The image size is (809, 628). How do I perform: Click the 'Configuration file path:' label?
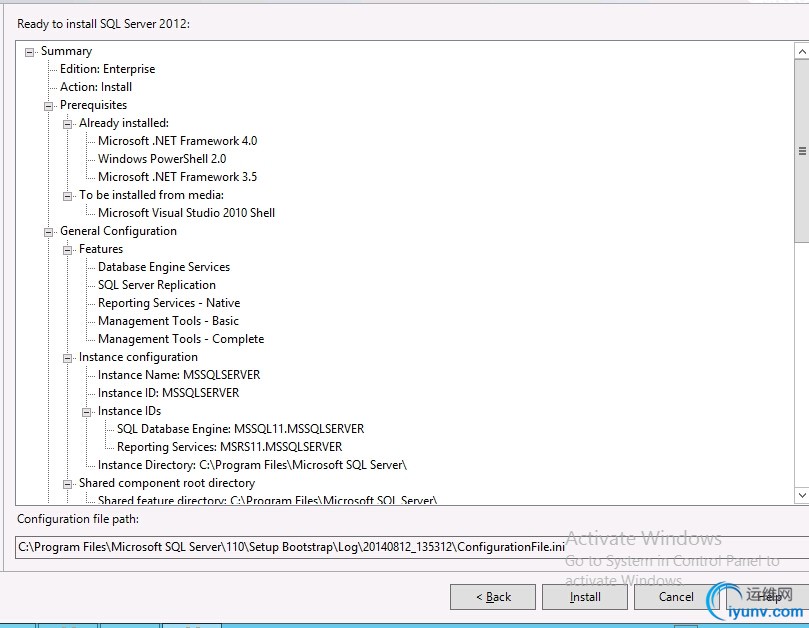point(78,519)
